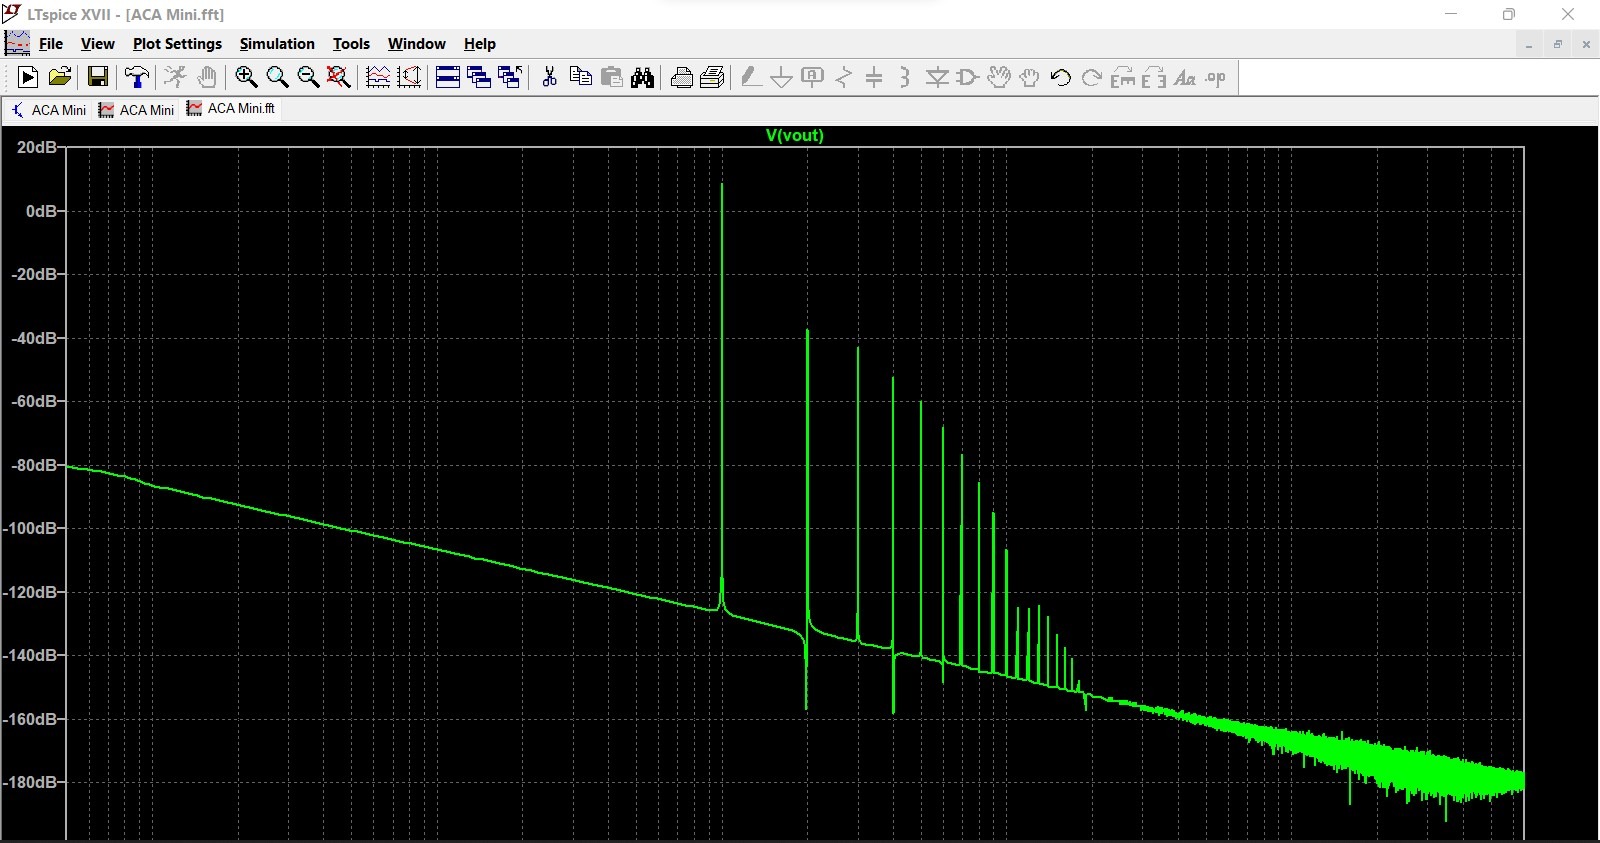Click the 0dB axis label
This screenshot has height=843, width=1600.
[x=41, y=211]
